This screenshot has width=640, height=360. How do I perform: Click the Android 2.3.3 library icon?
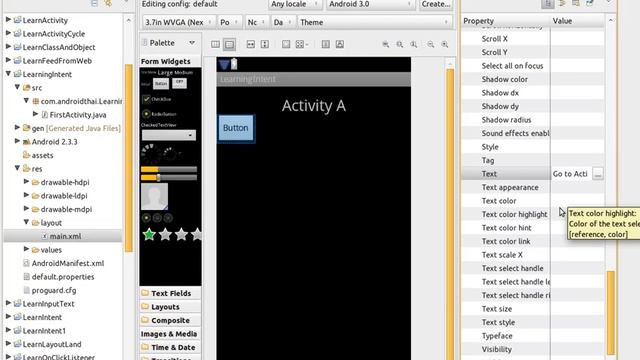(27, 142)
